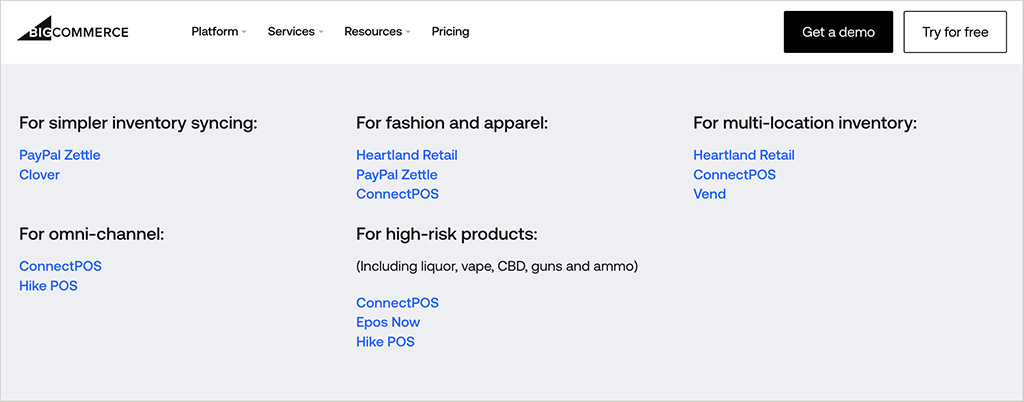Open the Services menu
The width and height of the screenshot is (1024, 402).
click(291, 31)
